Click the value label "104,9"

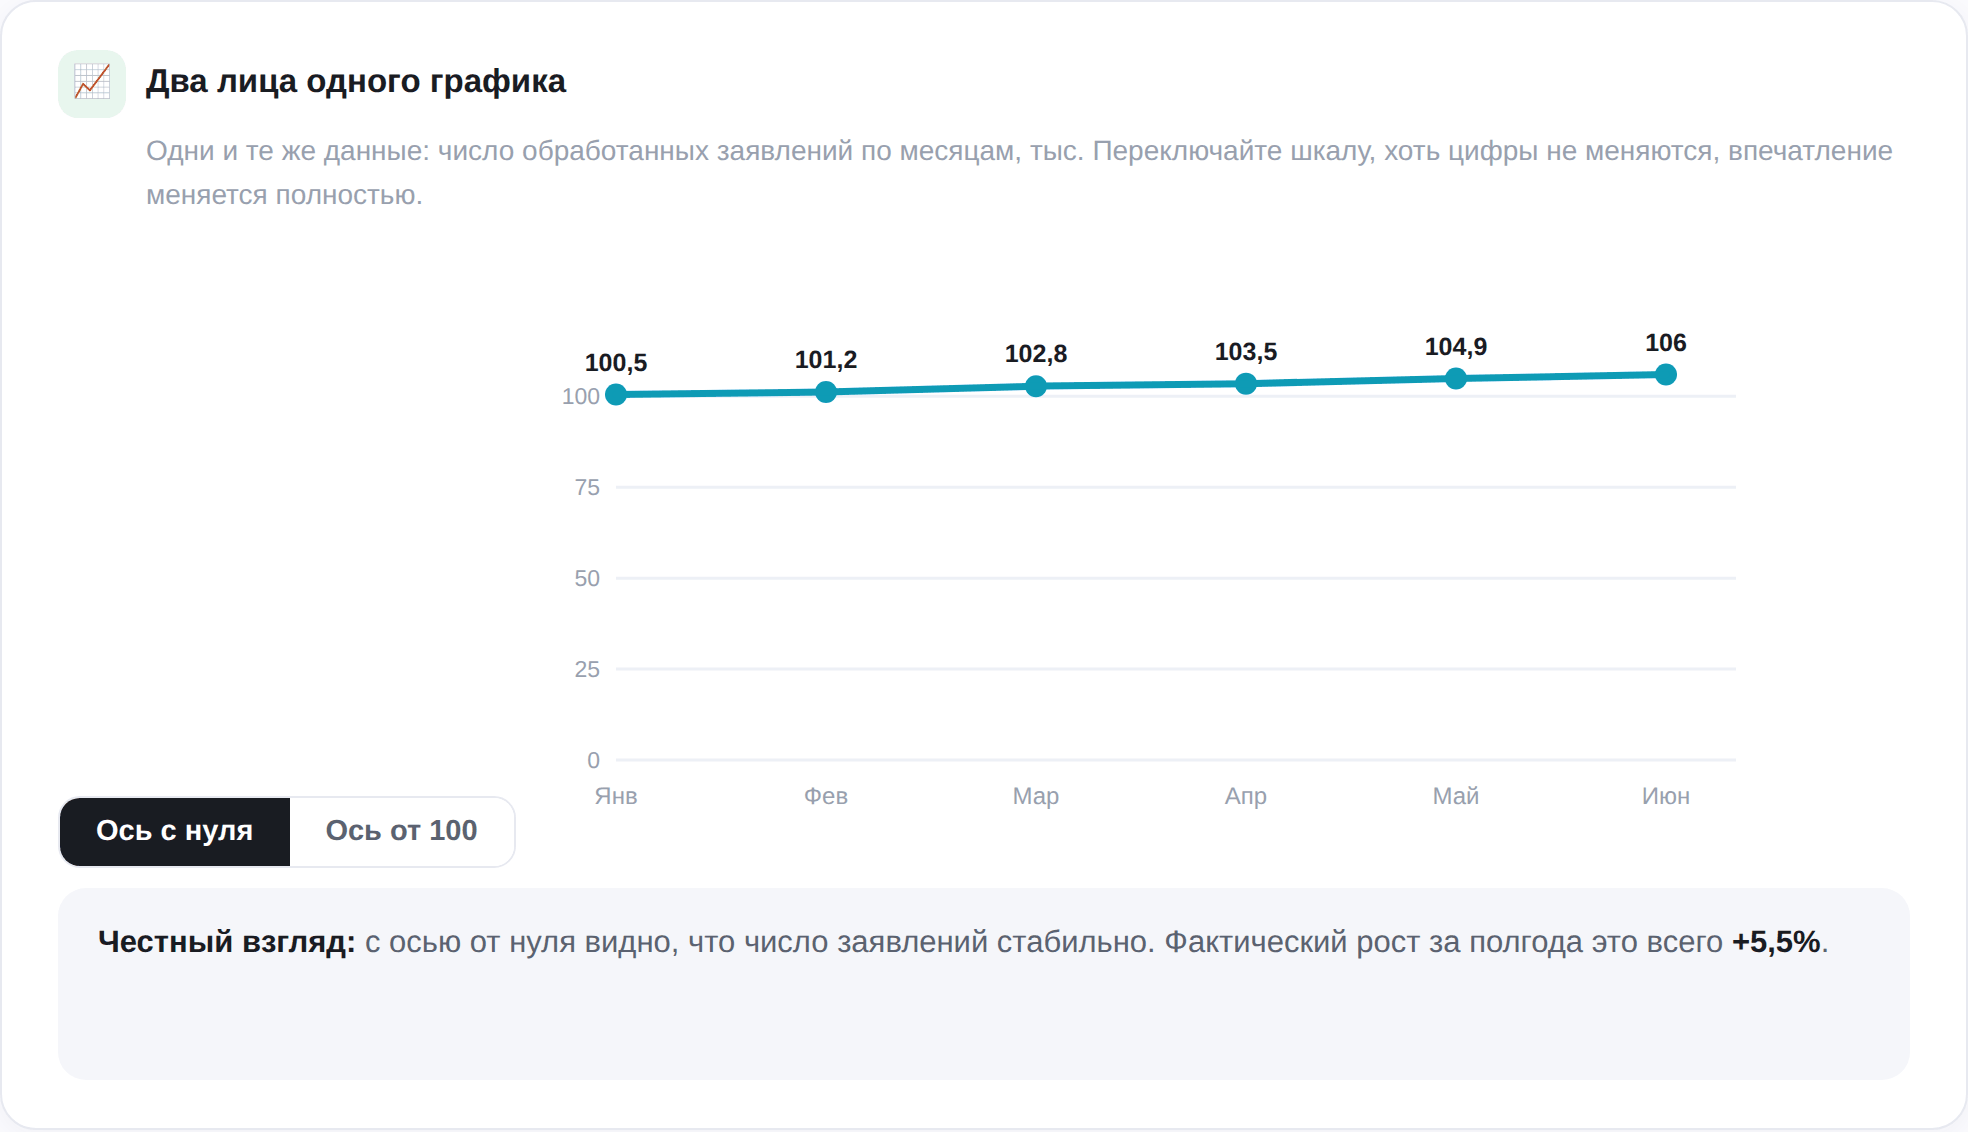[1456, 347]
